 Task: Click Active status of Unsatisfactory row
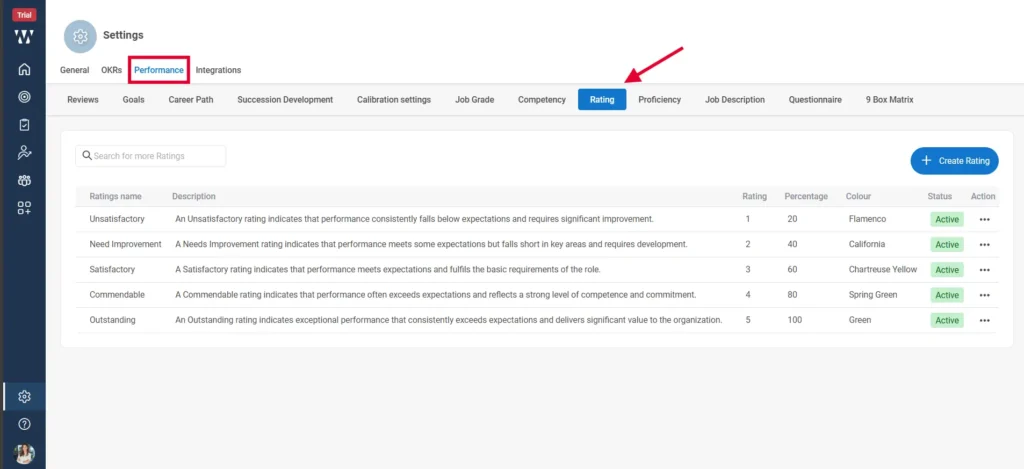(x=947, y=219)
